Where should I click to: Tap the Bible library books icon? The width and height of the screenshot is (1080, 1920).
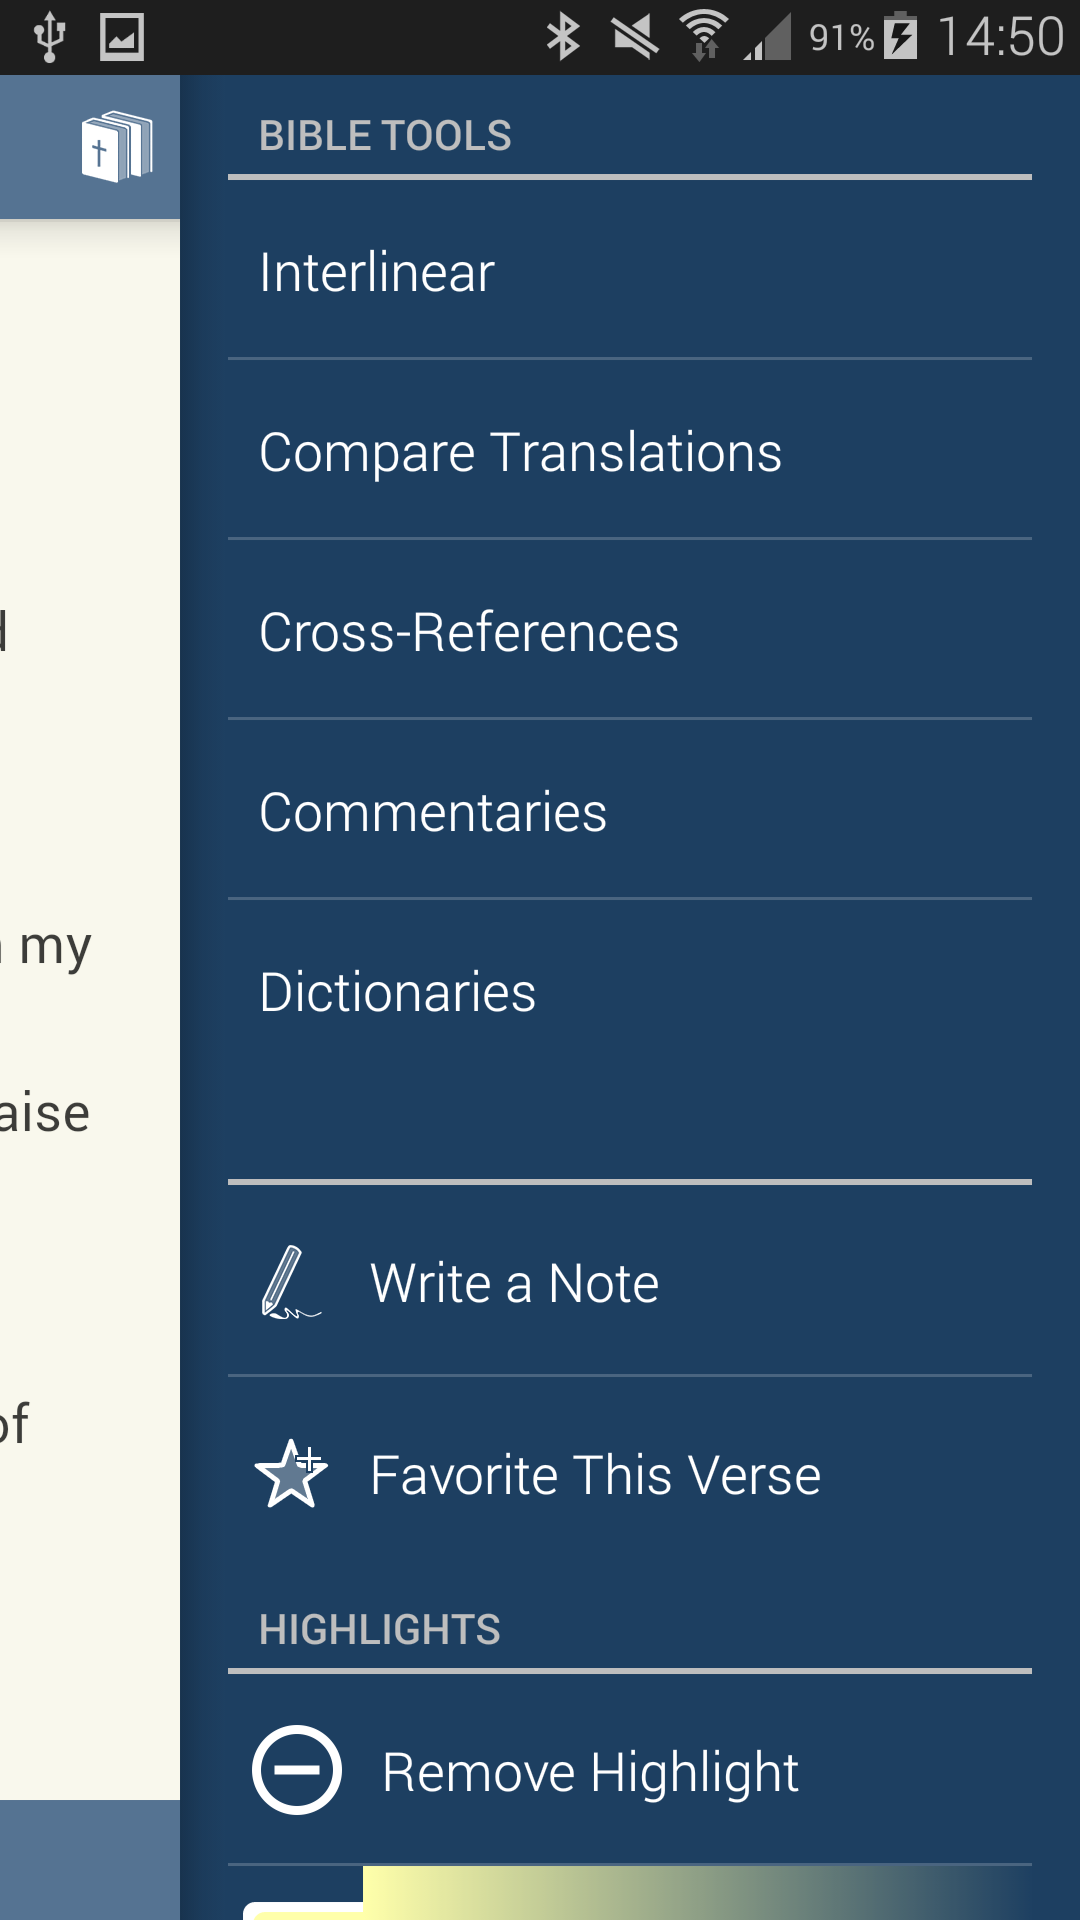116,147
